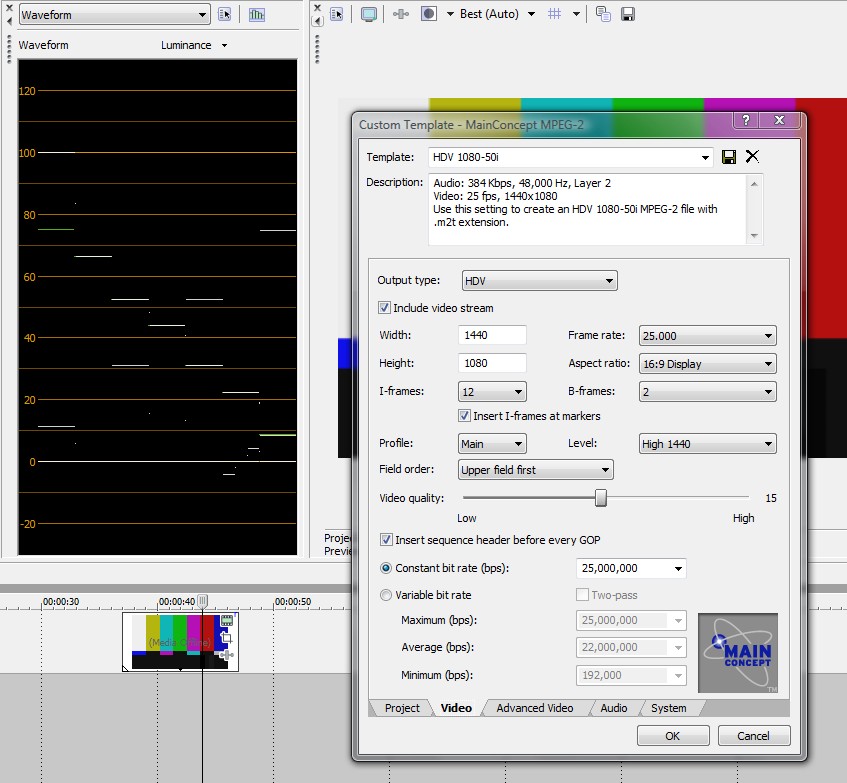Open the event pan/crop icon on the clip
The image size is (847, 783).
(226, 638)
